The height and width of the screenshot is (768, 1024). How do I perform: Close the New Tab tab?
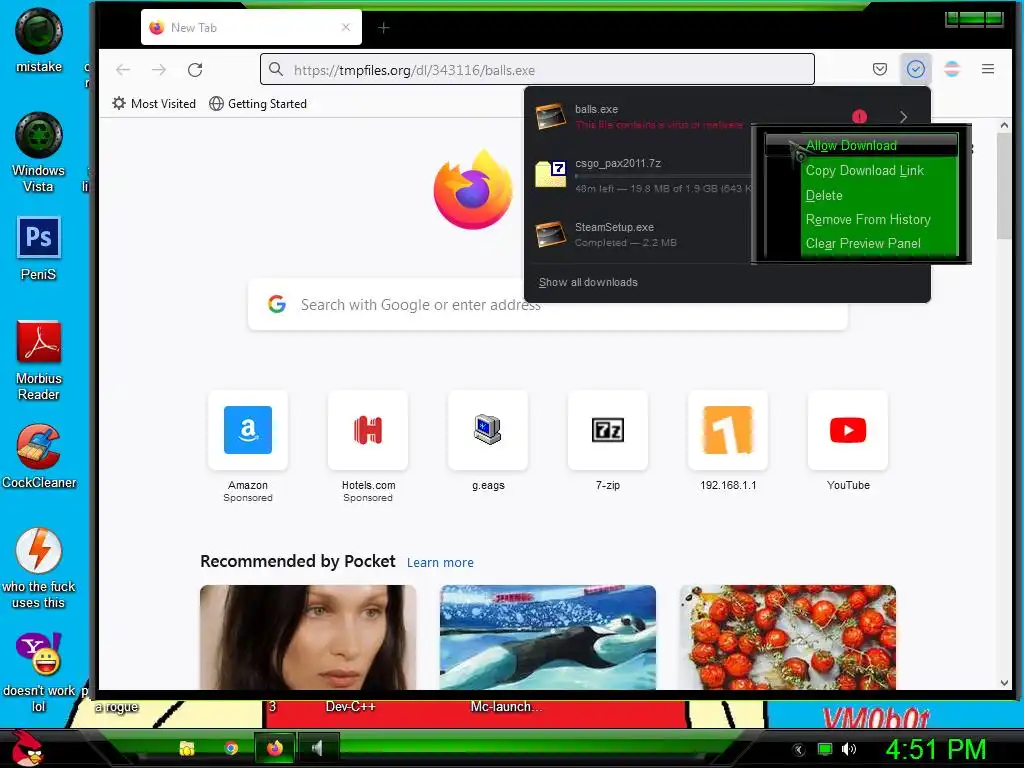[x=346, y=27]
